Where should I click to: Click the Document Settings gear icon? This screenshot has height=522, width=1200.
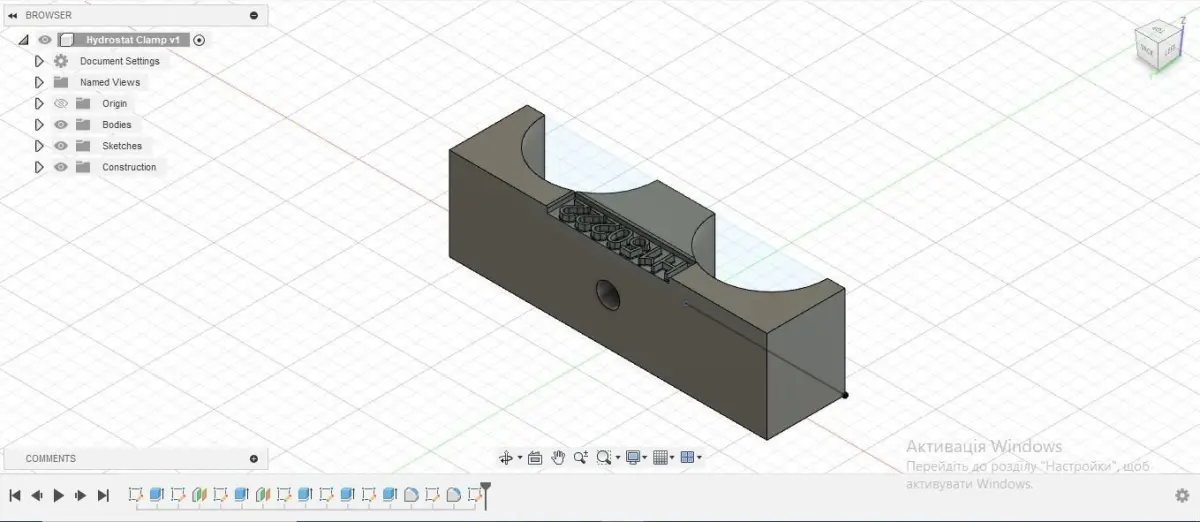click(x=61, y=61)
